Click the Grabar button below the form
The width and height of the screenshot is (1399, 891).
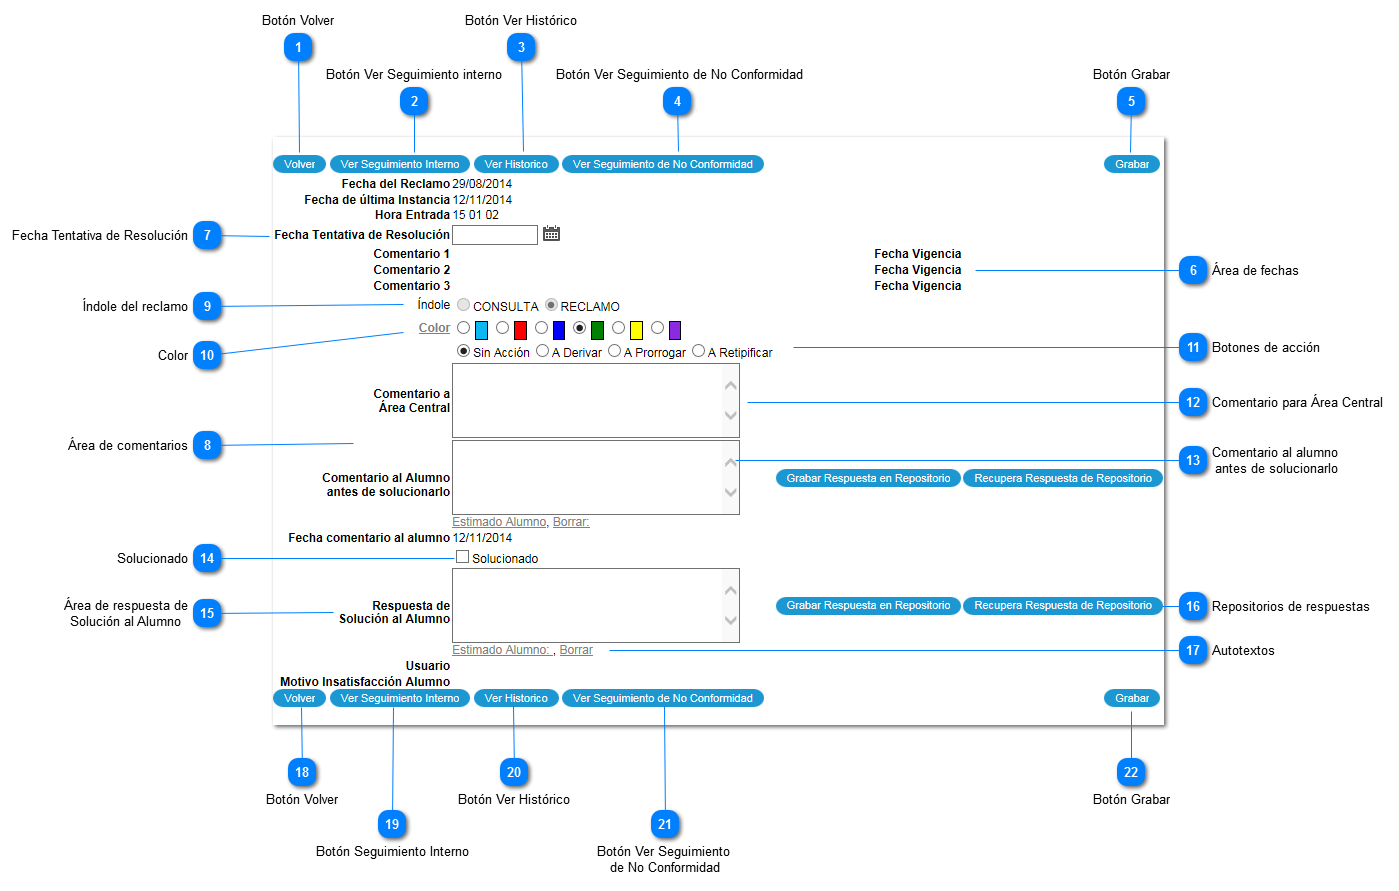coord(1132,698)
